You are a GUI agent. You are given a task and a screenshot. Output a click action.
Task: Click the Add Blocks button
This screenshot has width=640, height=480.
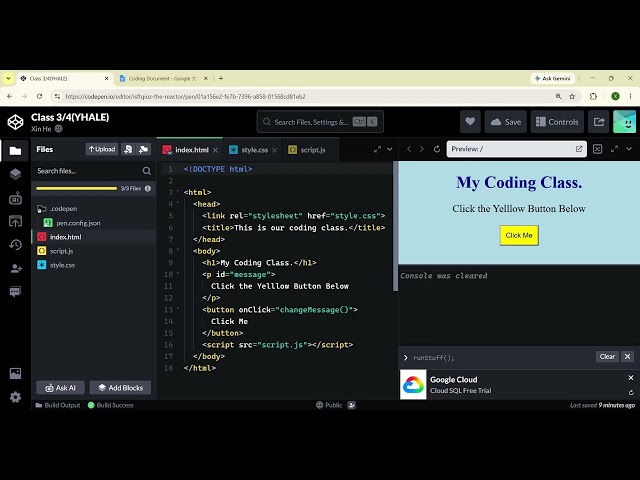pyautogui.click(x=120, y=388)
